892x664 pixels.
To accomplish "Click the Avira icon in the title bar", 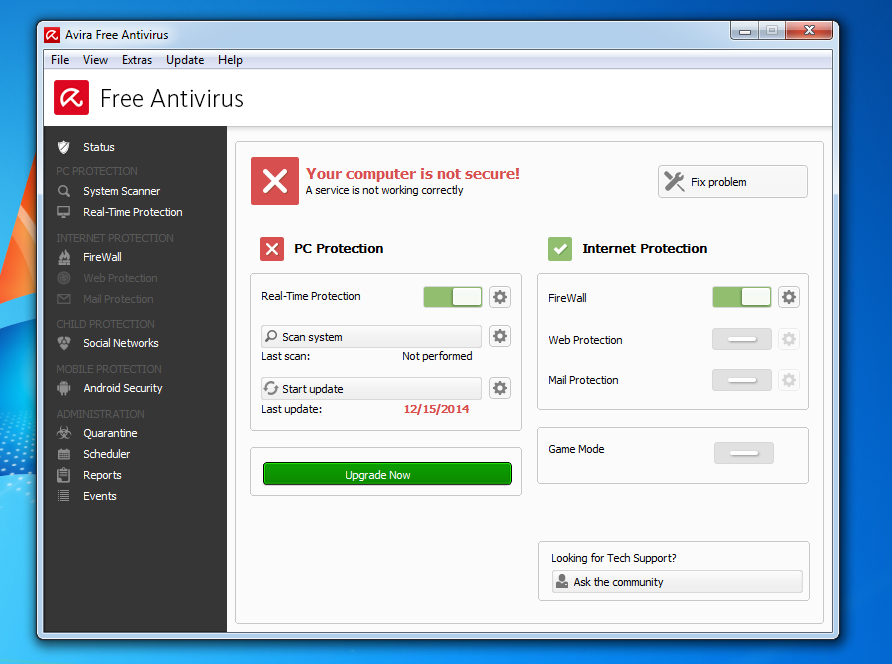I will click(x=52, y=35).
